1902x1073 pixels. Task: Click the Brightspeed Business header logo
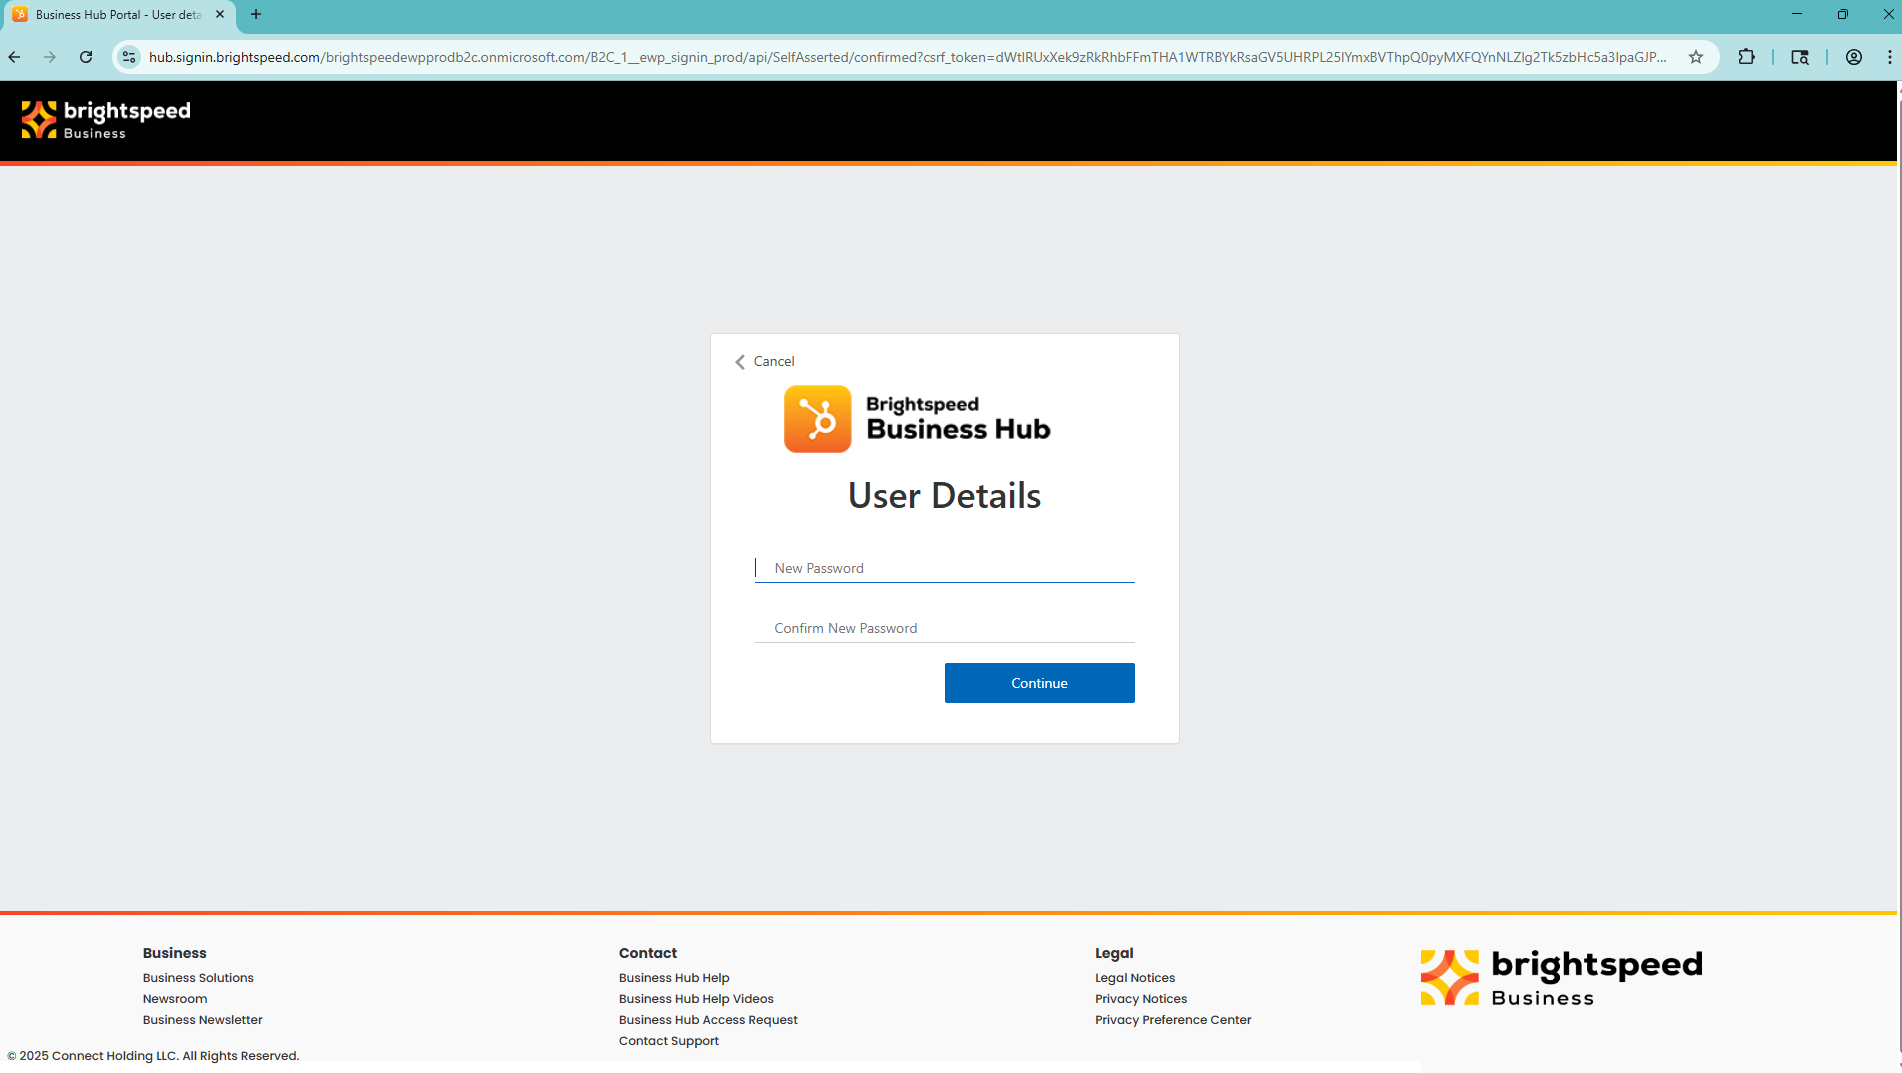click(106, 120)
